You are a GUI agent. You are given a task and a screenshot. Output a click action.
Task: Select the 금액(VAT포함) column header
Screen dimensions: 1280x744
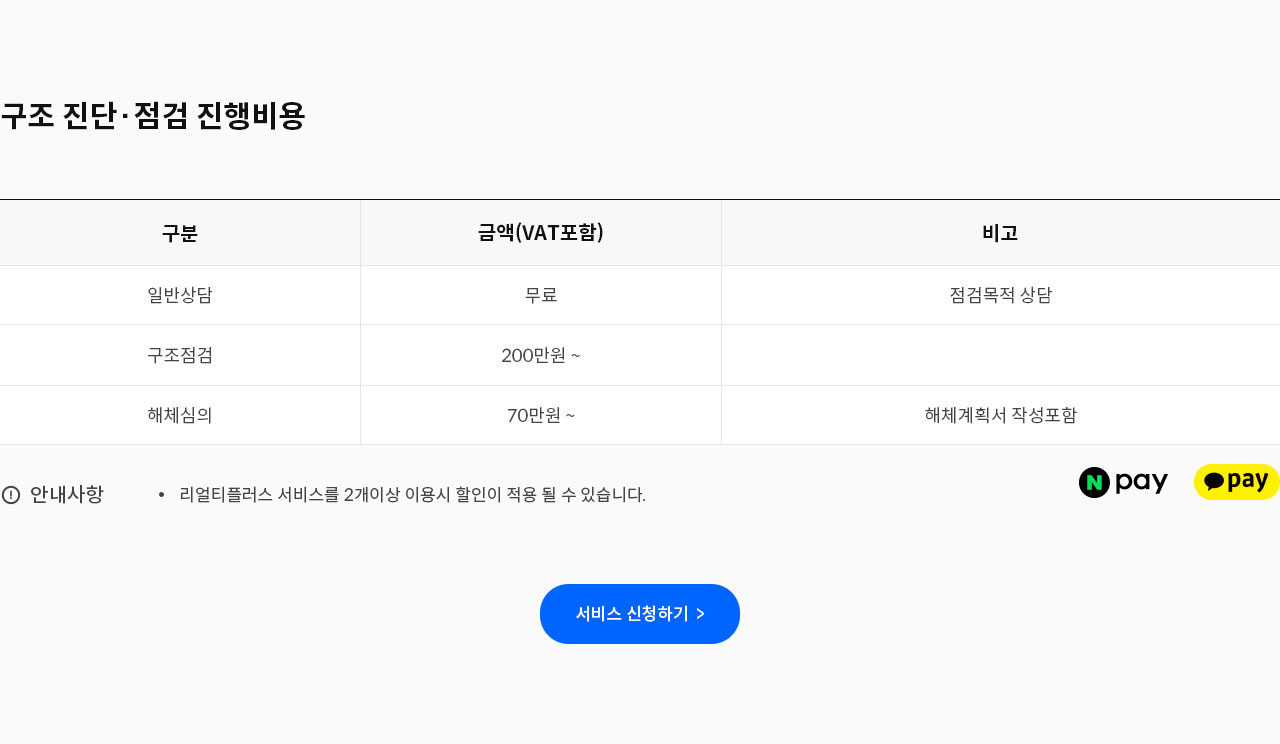541,233
